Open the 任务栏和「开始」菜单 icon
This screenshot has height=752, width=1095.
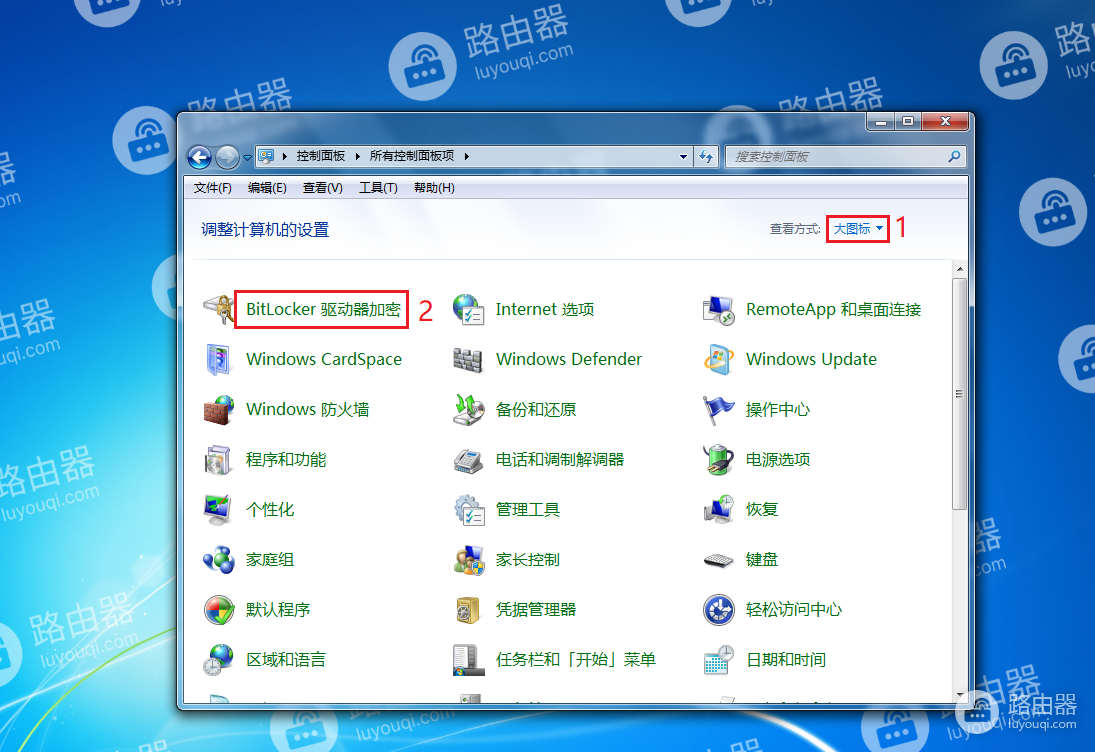468,660
